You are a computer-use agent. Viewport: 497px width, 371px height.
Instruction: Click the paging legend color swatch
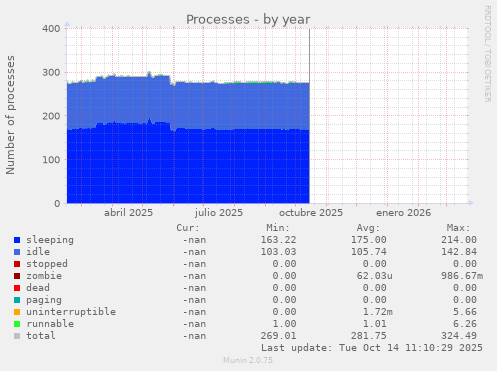click(x=17, y=300)
